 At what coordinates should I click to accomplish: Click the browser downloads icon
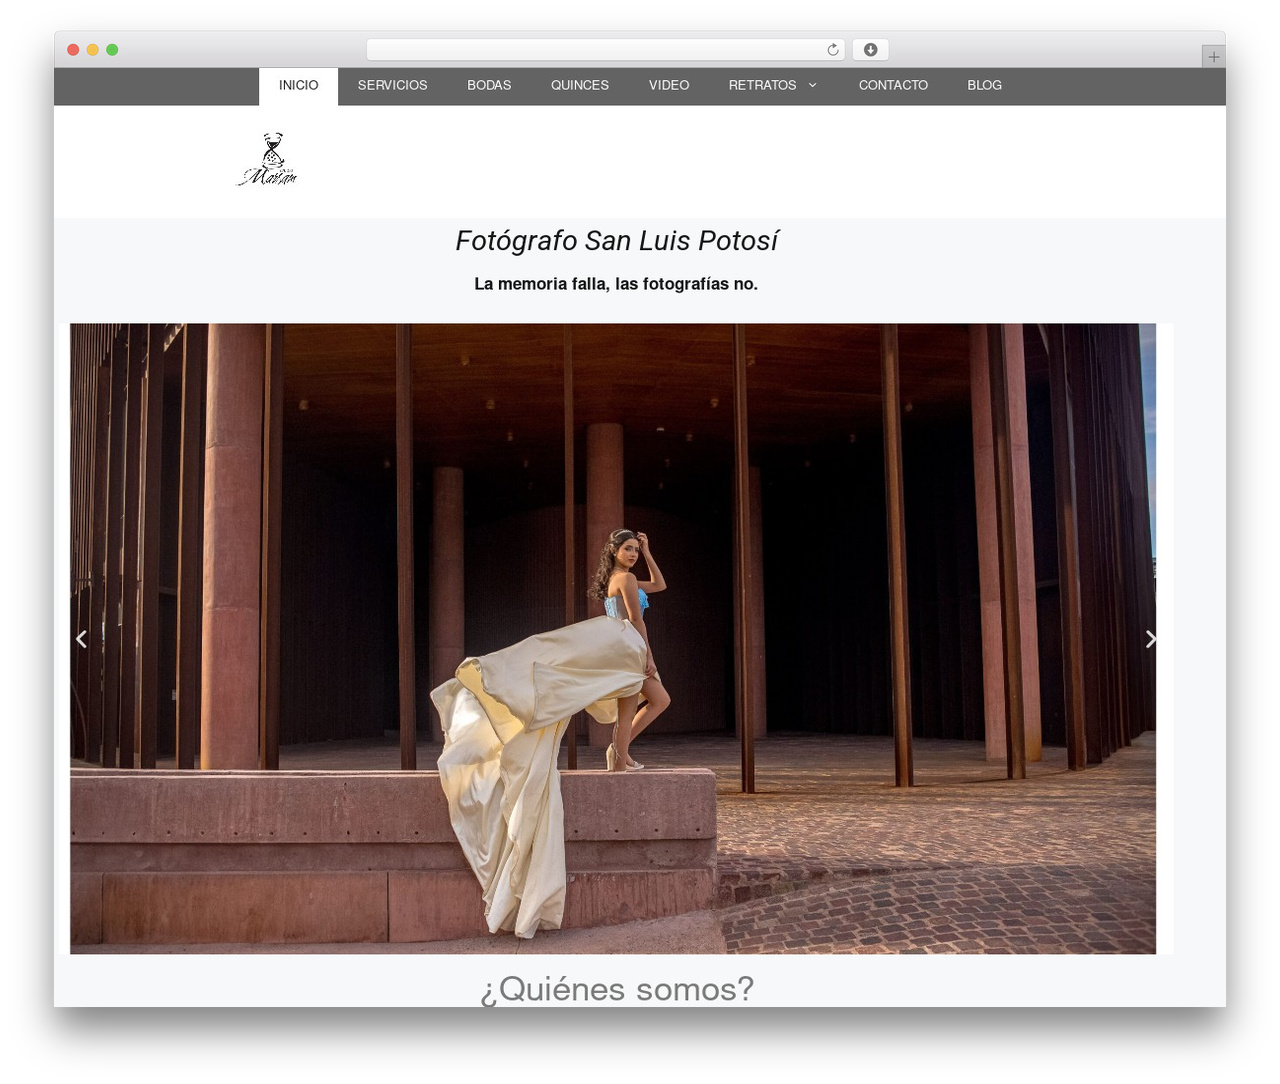tap(870, 50)
